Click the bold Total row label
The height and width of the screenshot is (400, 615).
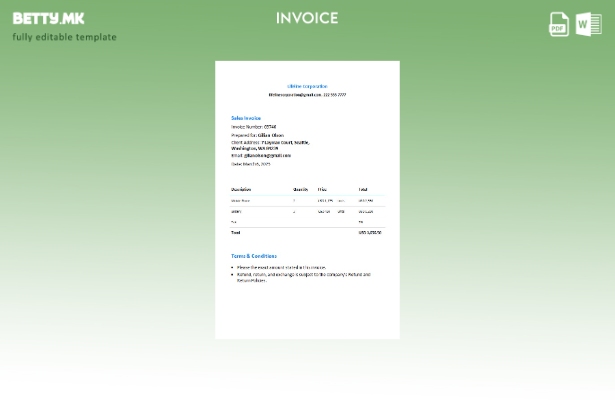tap(236, 232)
